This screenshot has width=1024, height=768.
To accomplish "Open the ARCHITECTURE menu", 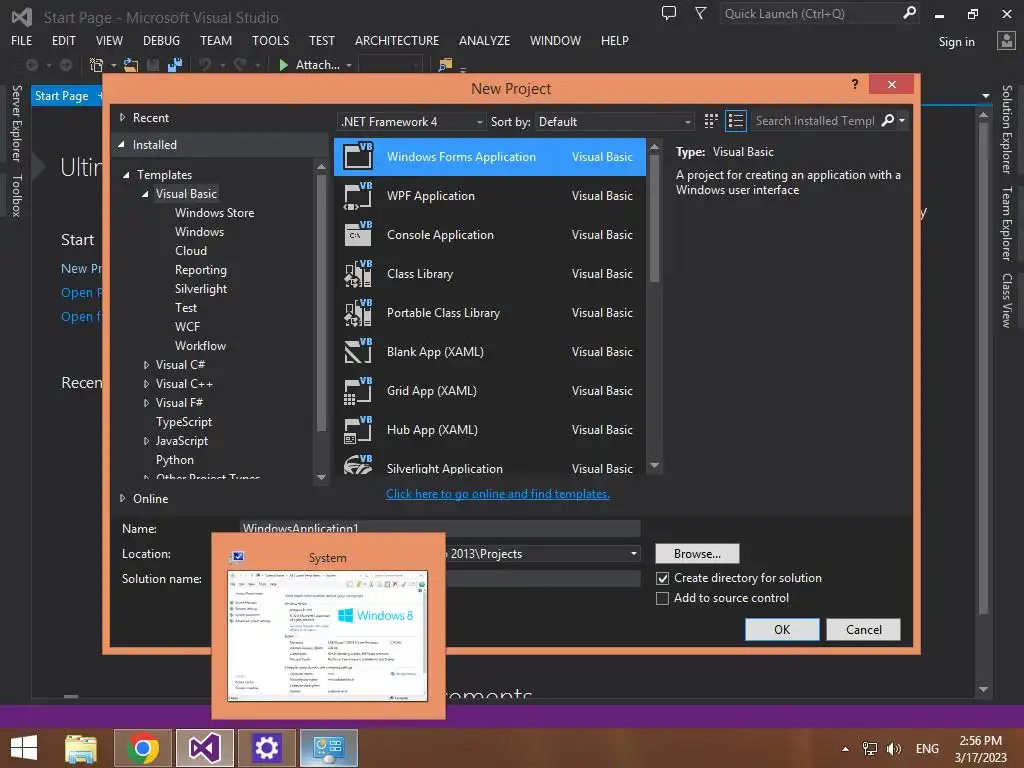I will (397, 40).
